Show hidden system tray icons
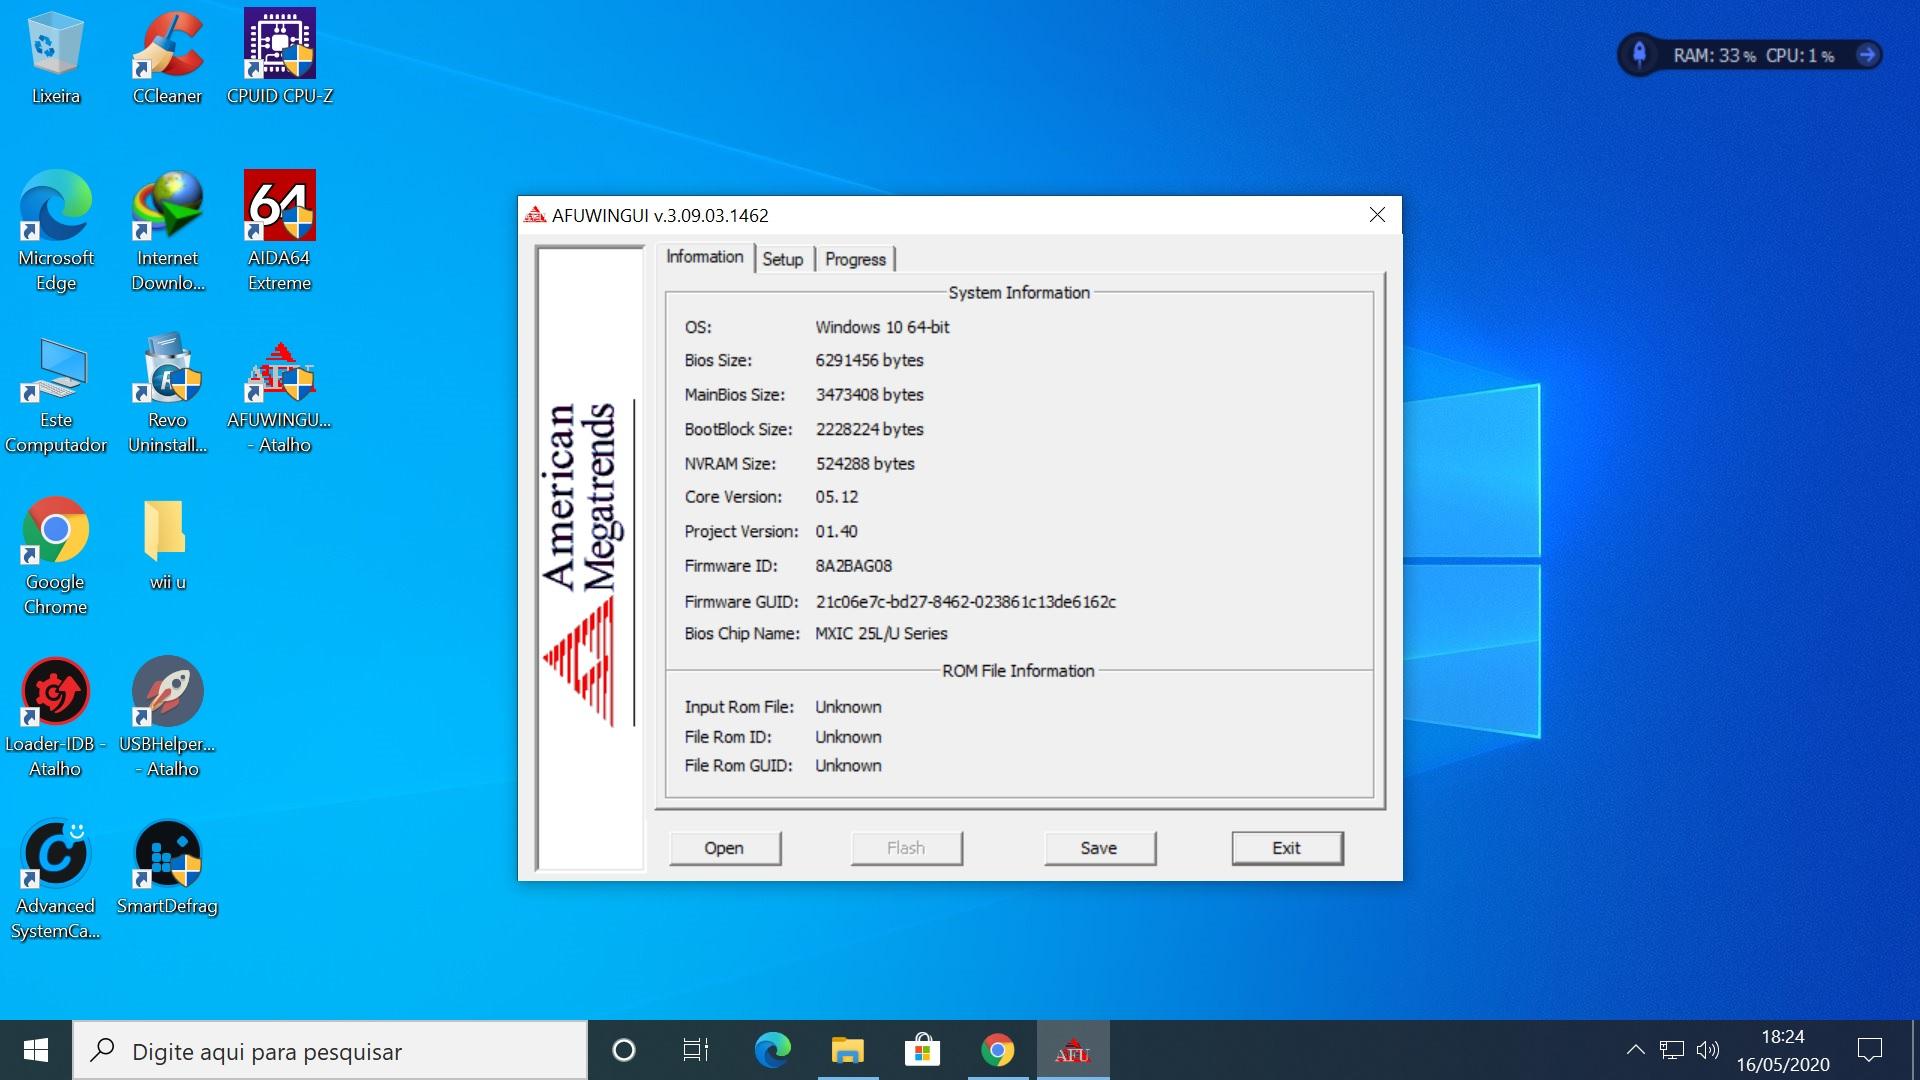The height and width of the screenshot is (1080, 1920). (1635, 1050)
